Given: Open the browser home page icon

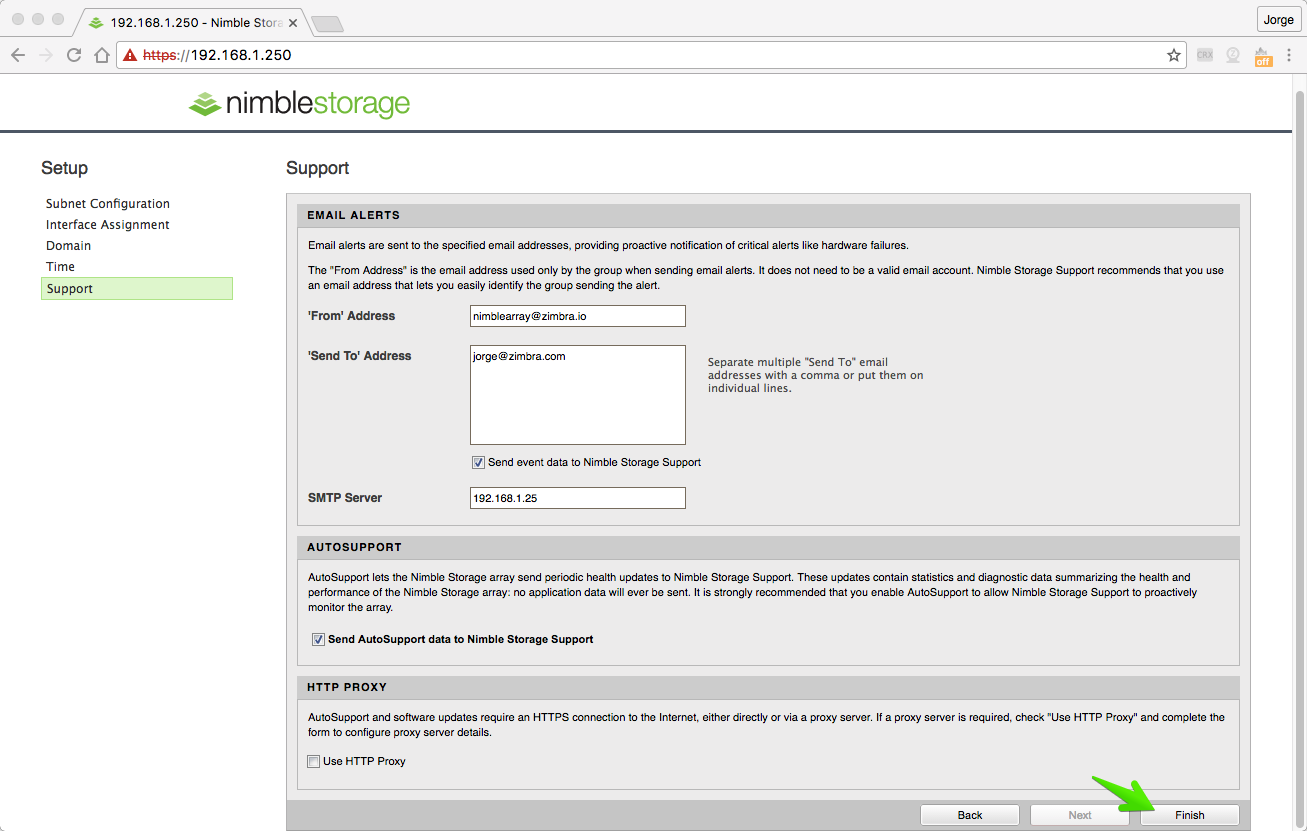Looking at the screenshot, I should (x=101, y=55).
